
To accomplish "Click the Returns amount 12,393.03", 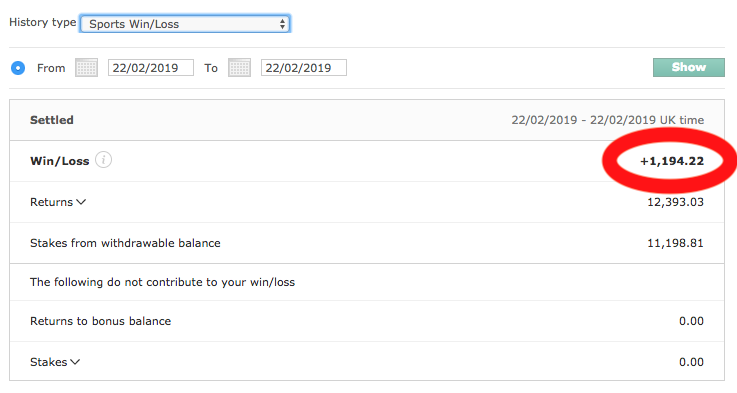I will 675,202.
